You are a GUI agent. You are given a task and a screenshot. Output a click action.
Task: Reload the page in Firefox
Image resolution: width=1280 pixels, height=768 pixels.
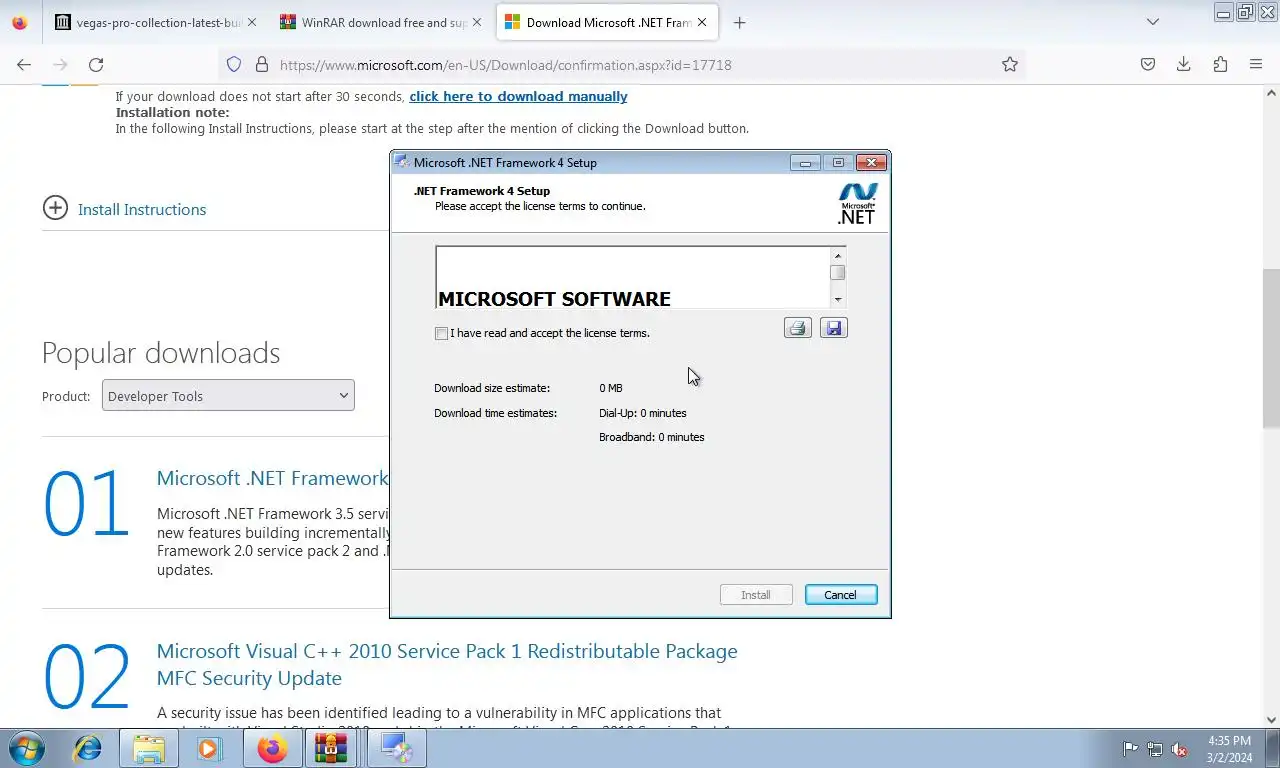(96, 64)
